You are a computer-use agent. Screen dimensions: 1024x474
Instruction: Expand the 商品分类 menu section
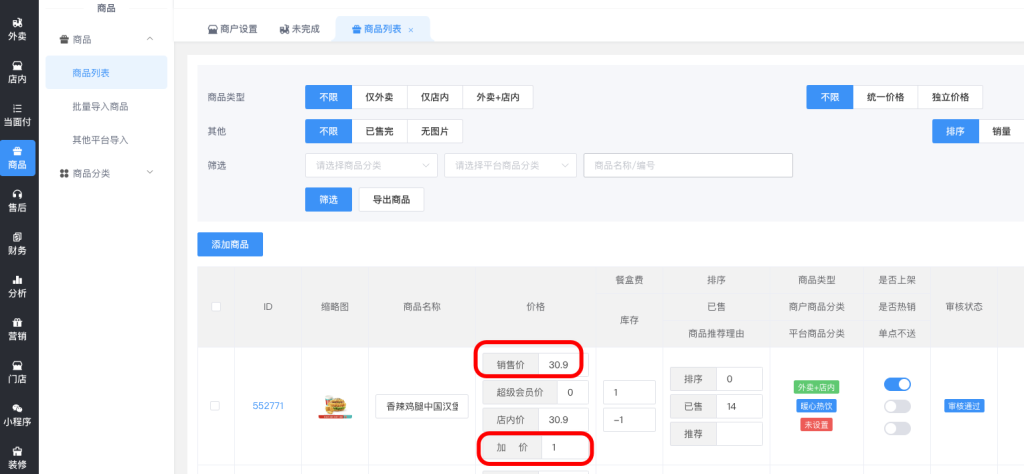click(104, 173)
